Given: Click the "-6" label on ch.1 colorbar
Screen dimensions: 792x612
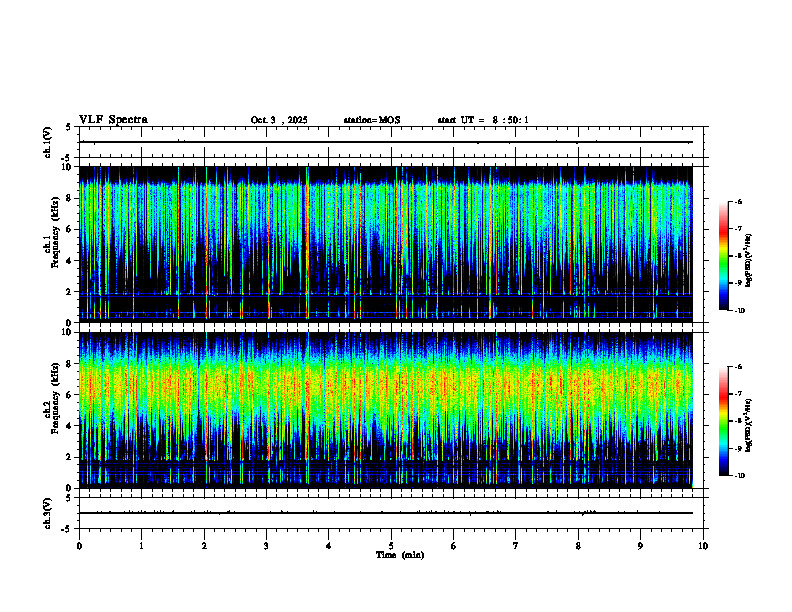Looking at the screenshot, I should click(x=738, y=202).
